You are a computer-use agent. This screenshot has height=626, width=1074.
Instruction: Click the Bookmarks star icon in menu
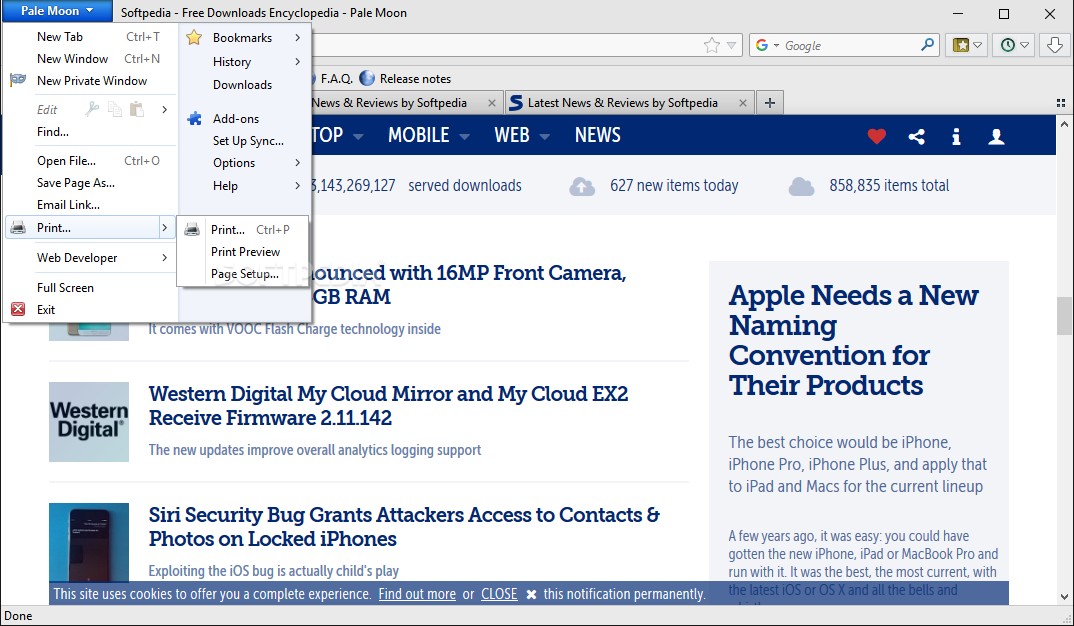click(x=195, y=38)
